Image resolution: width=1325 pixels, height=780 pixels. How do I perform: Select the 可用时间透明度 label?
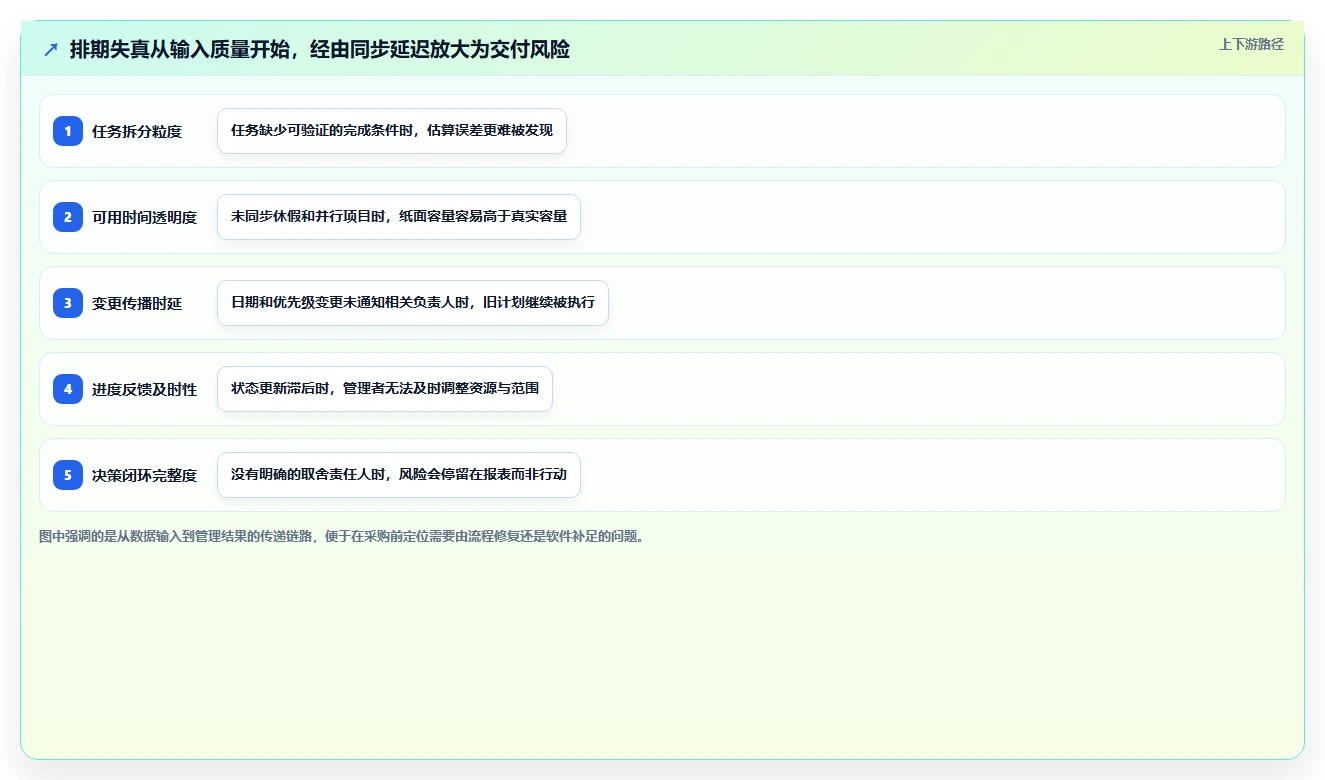coord(145,217)
